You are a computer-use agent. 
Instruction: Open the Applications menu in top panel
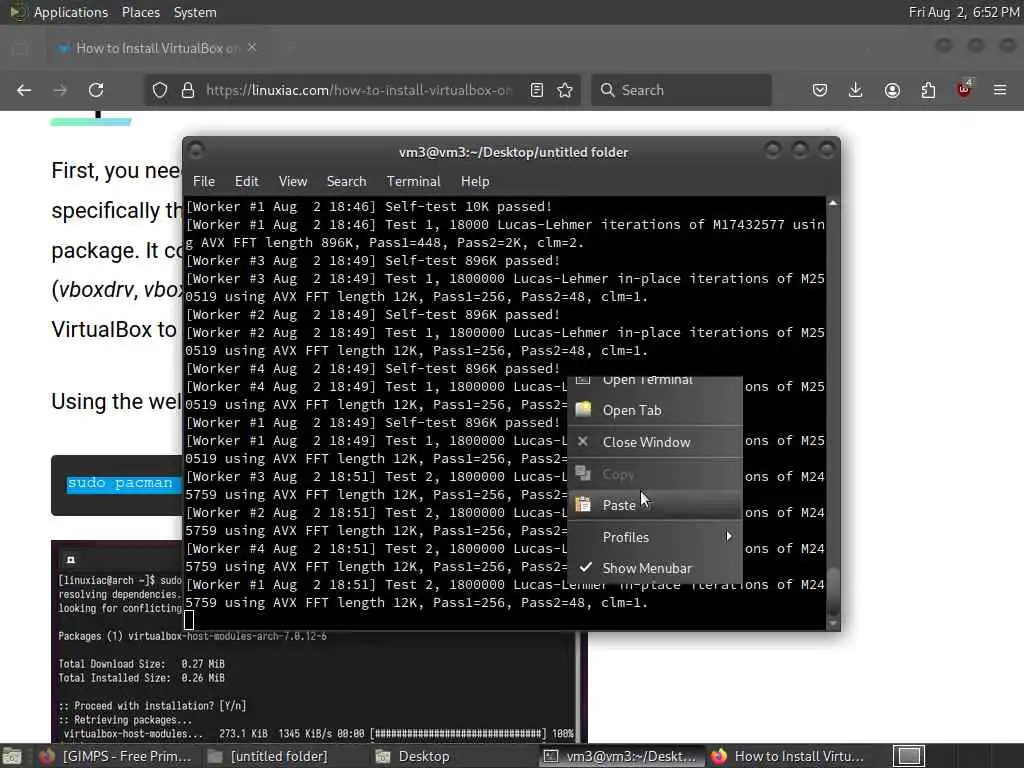71,12
